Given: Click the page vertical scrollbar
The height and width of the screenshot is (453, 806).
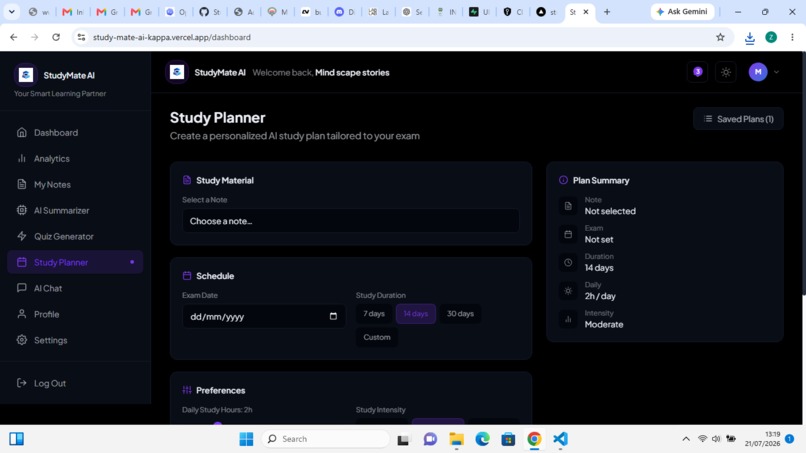Looking at the screenshot, I should (802, 173).
